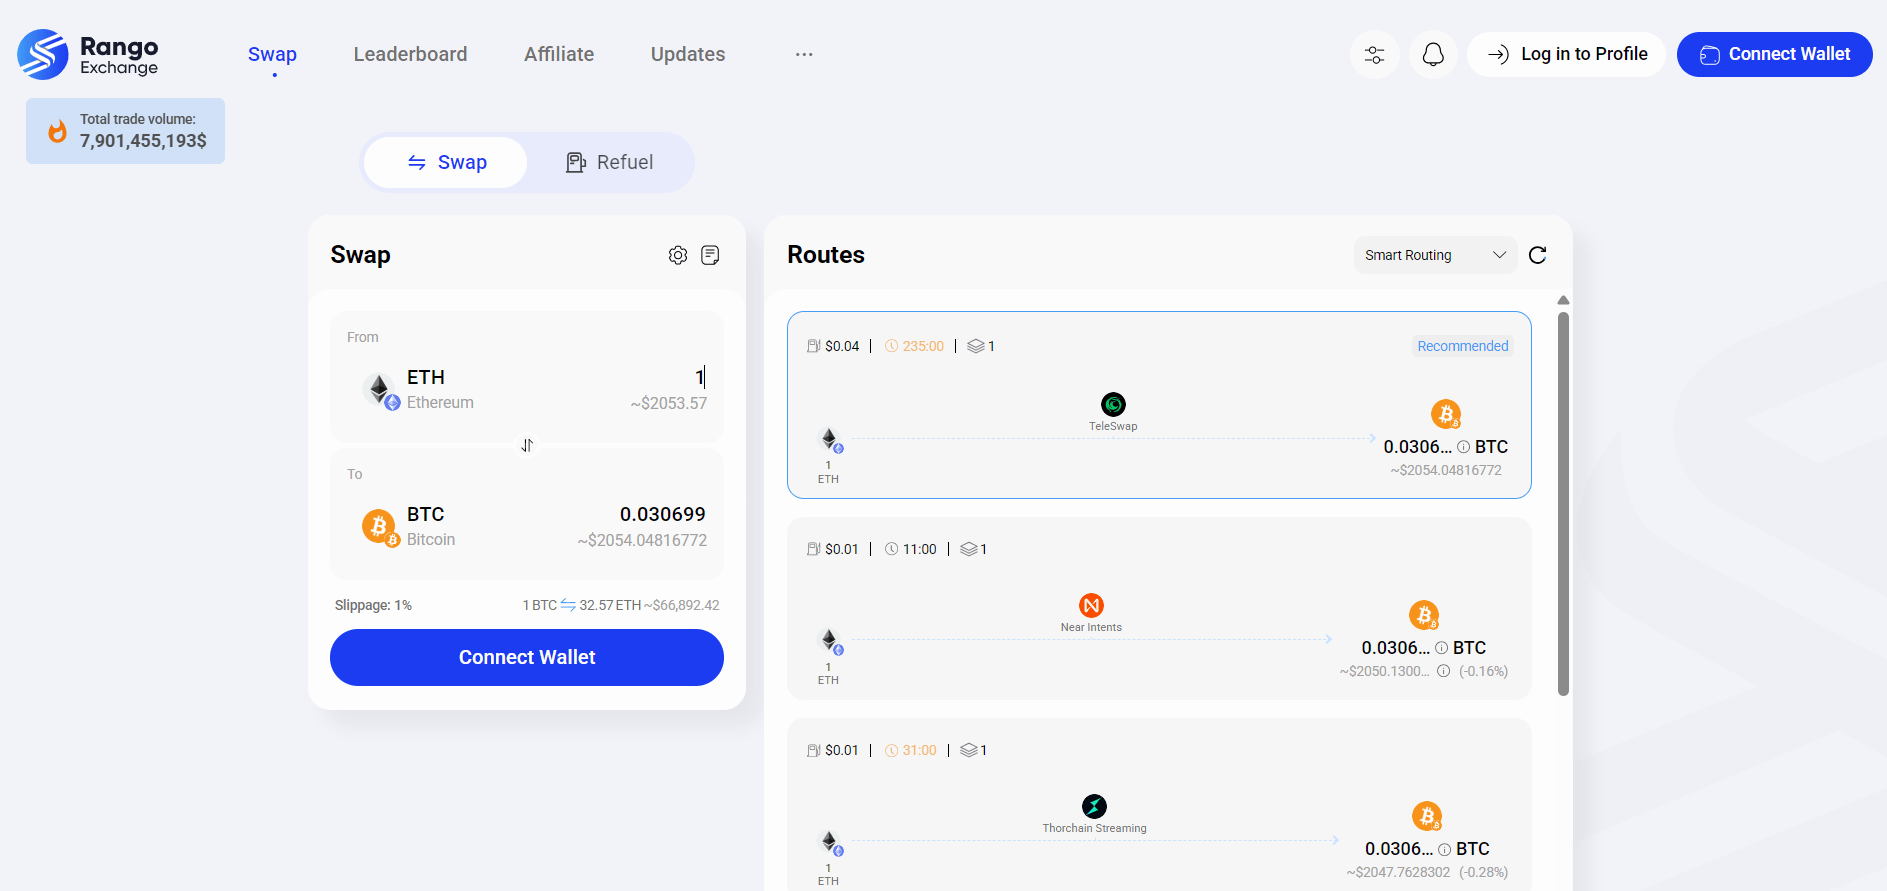
Task: Go to the Affiliate page
Action: point(559,54)
